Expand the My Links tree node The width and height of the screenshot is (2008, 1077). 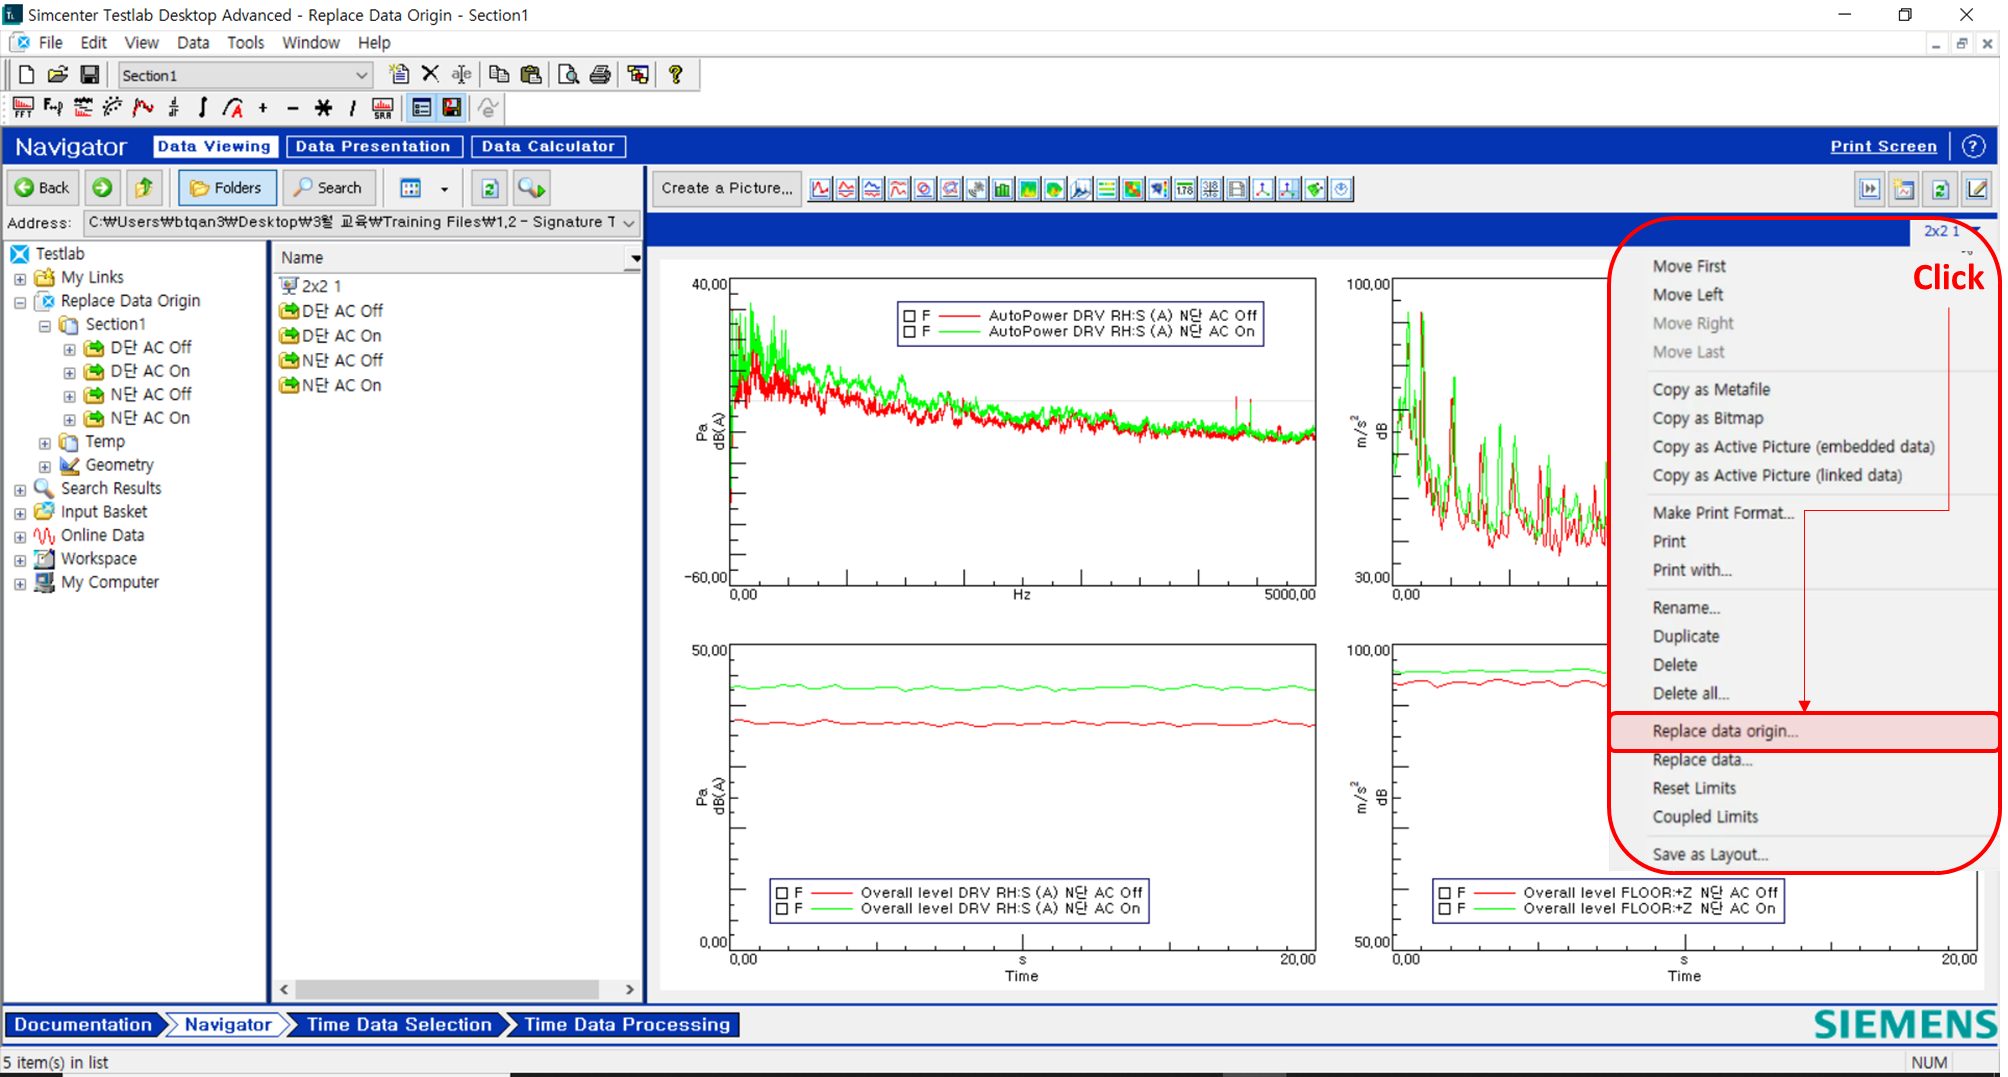[20, 279]
